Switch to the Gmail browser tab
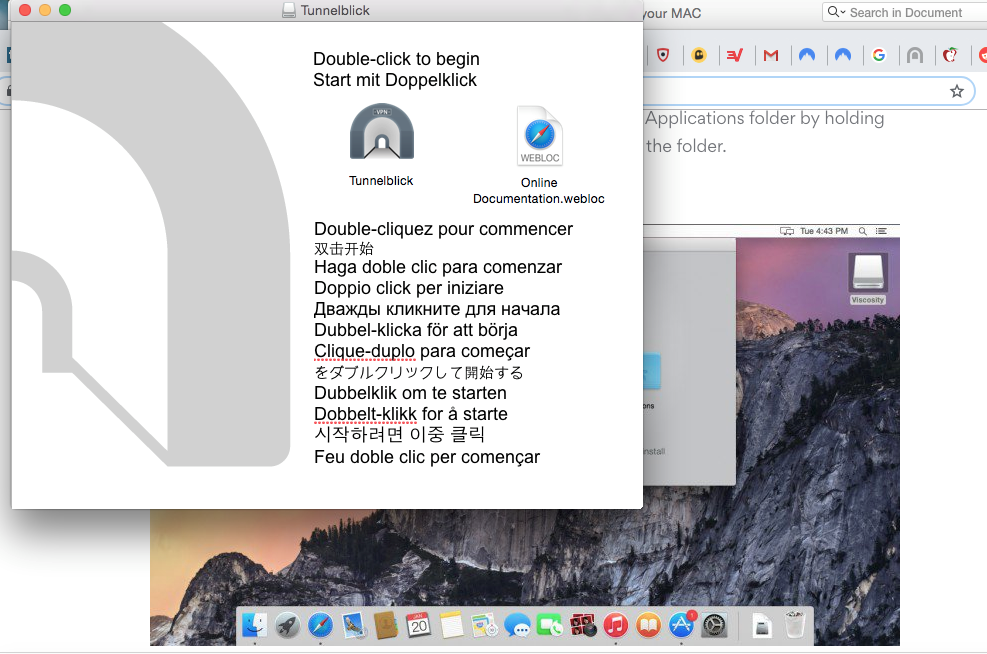The image size is (987, 654). 770,55
